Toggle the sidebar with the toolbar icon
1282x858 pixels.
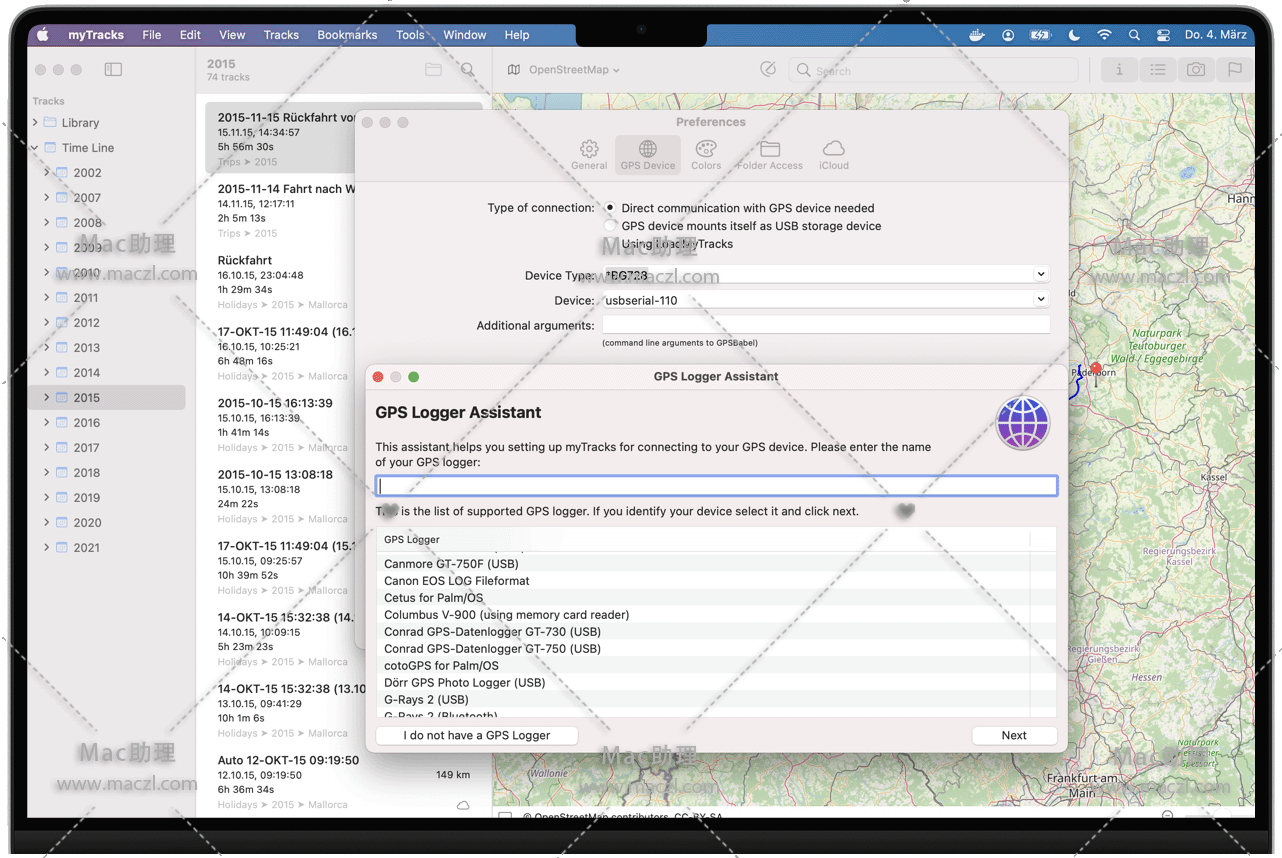coord(113,70)
